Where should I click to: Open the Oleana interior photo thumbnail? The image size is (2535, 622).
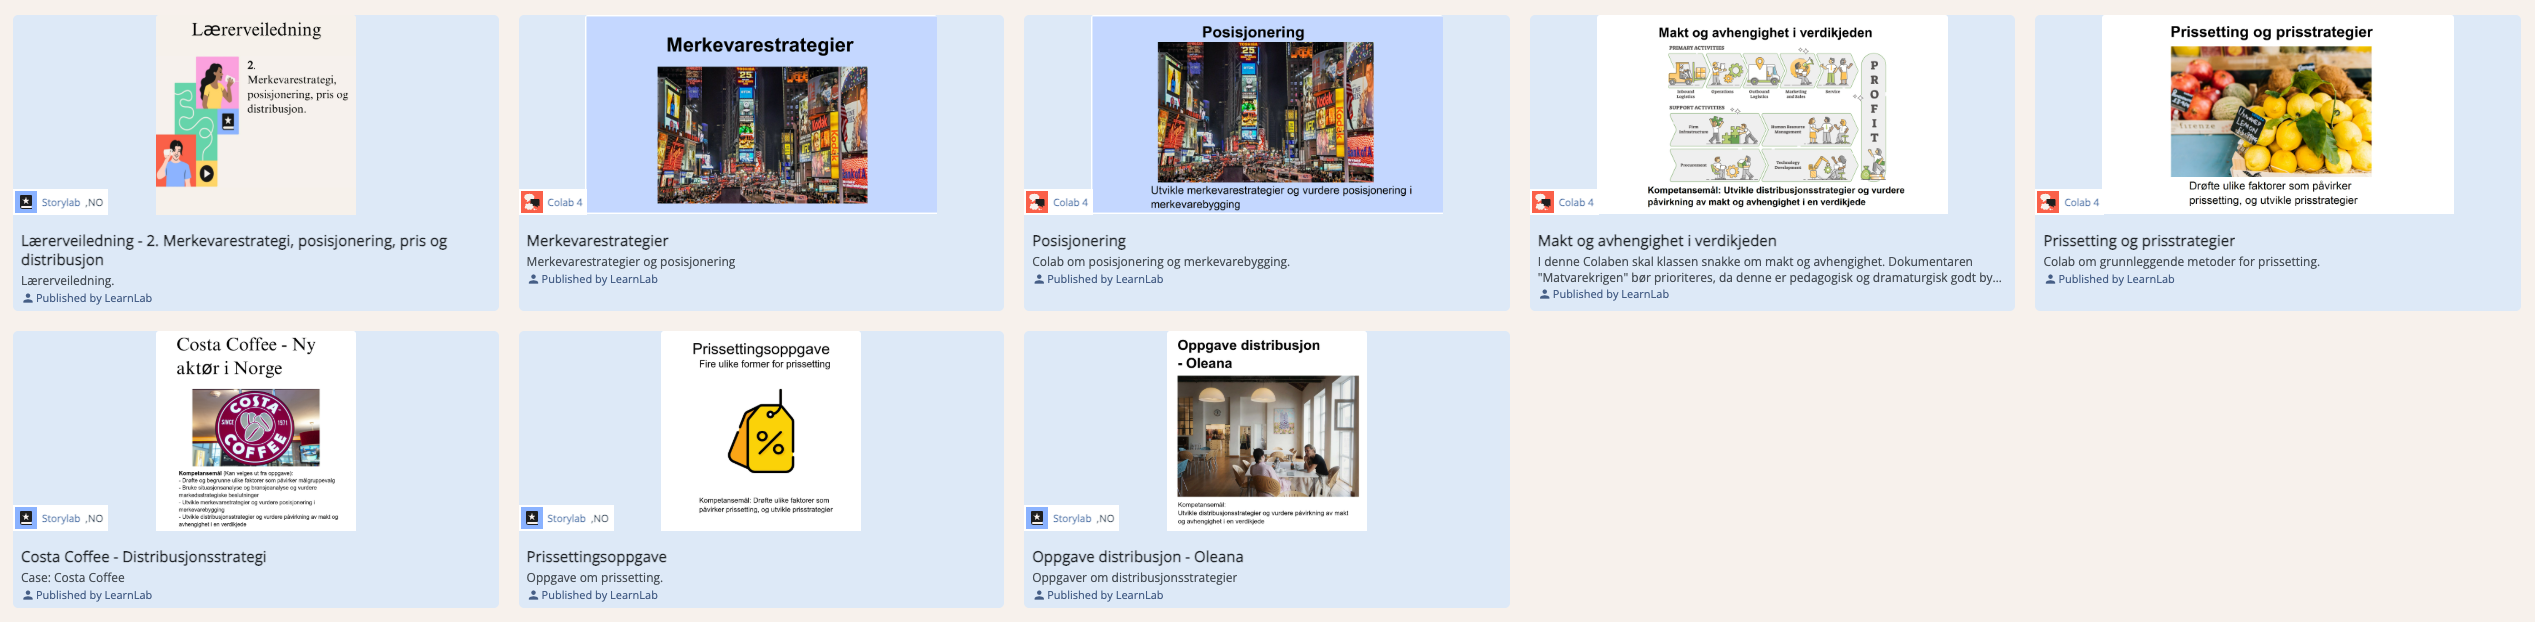pyautogui.click(x=1267, y=436)
